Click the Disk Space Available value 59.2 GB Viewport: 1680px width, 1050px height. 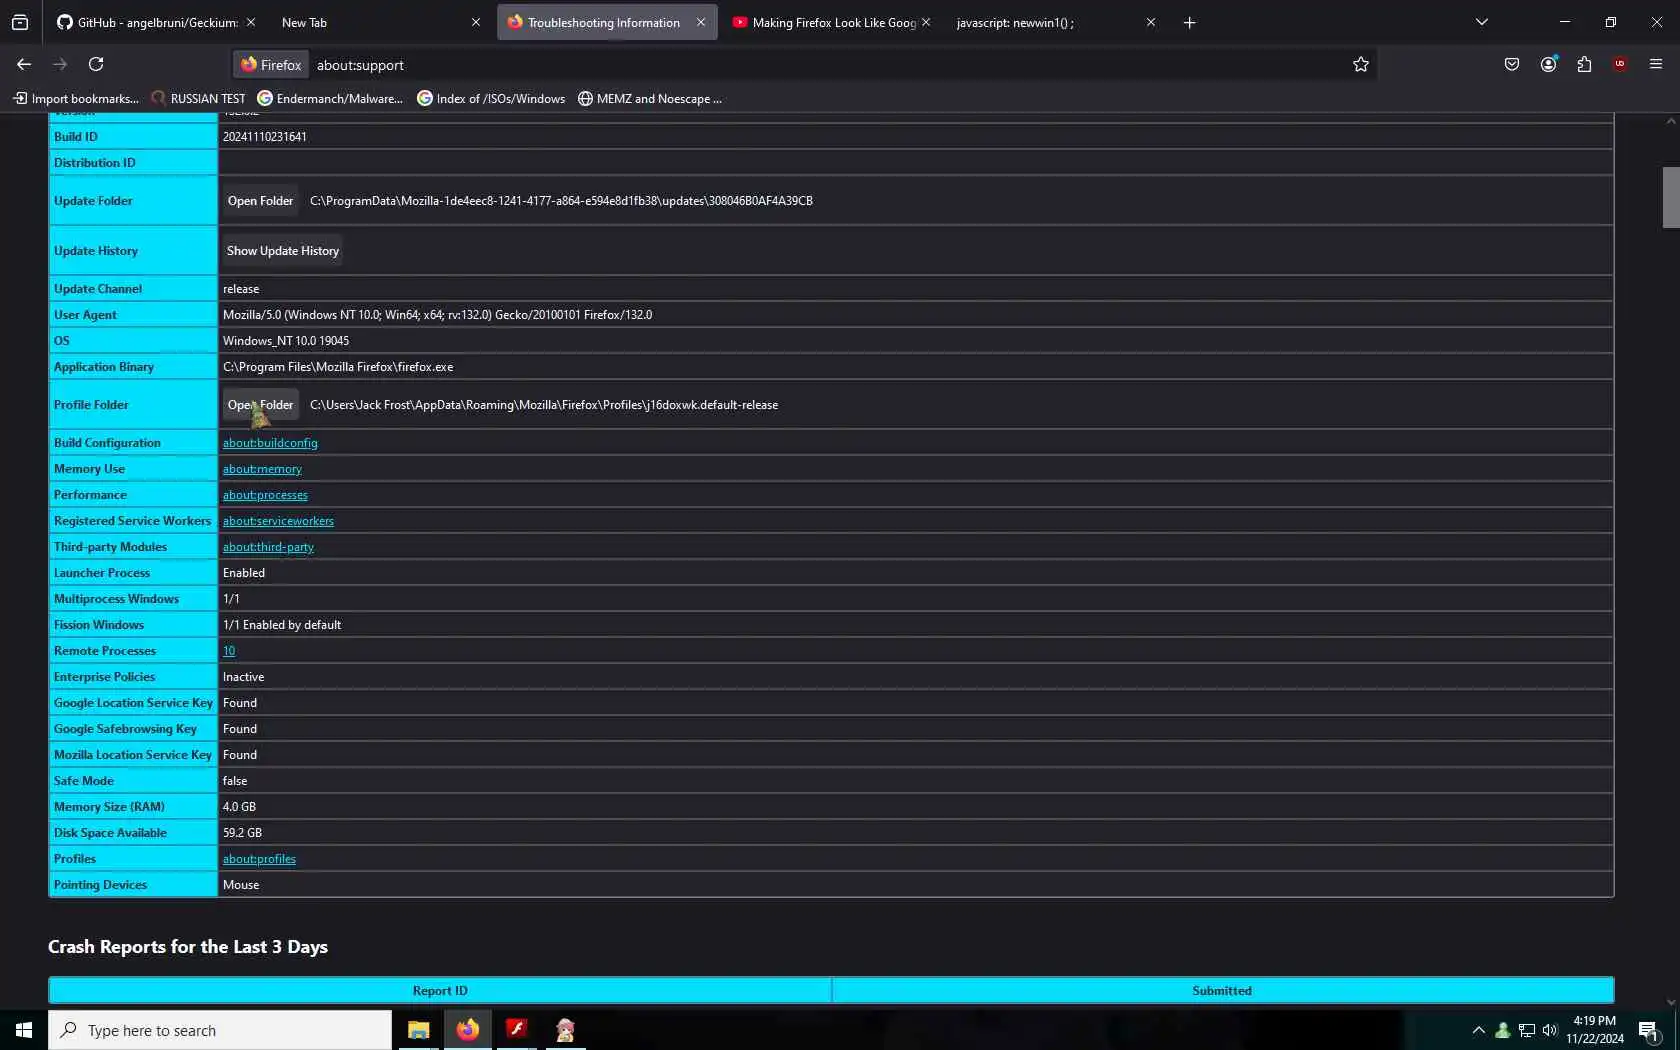click(242, 833)
